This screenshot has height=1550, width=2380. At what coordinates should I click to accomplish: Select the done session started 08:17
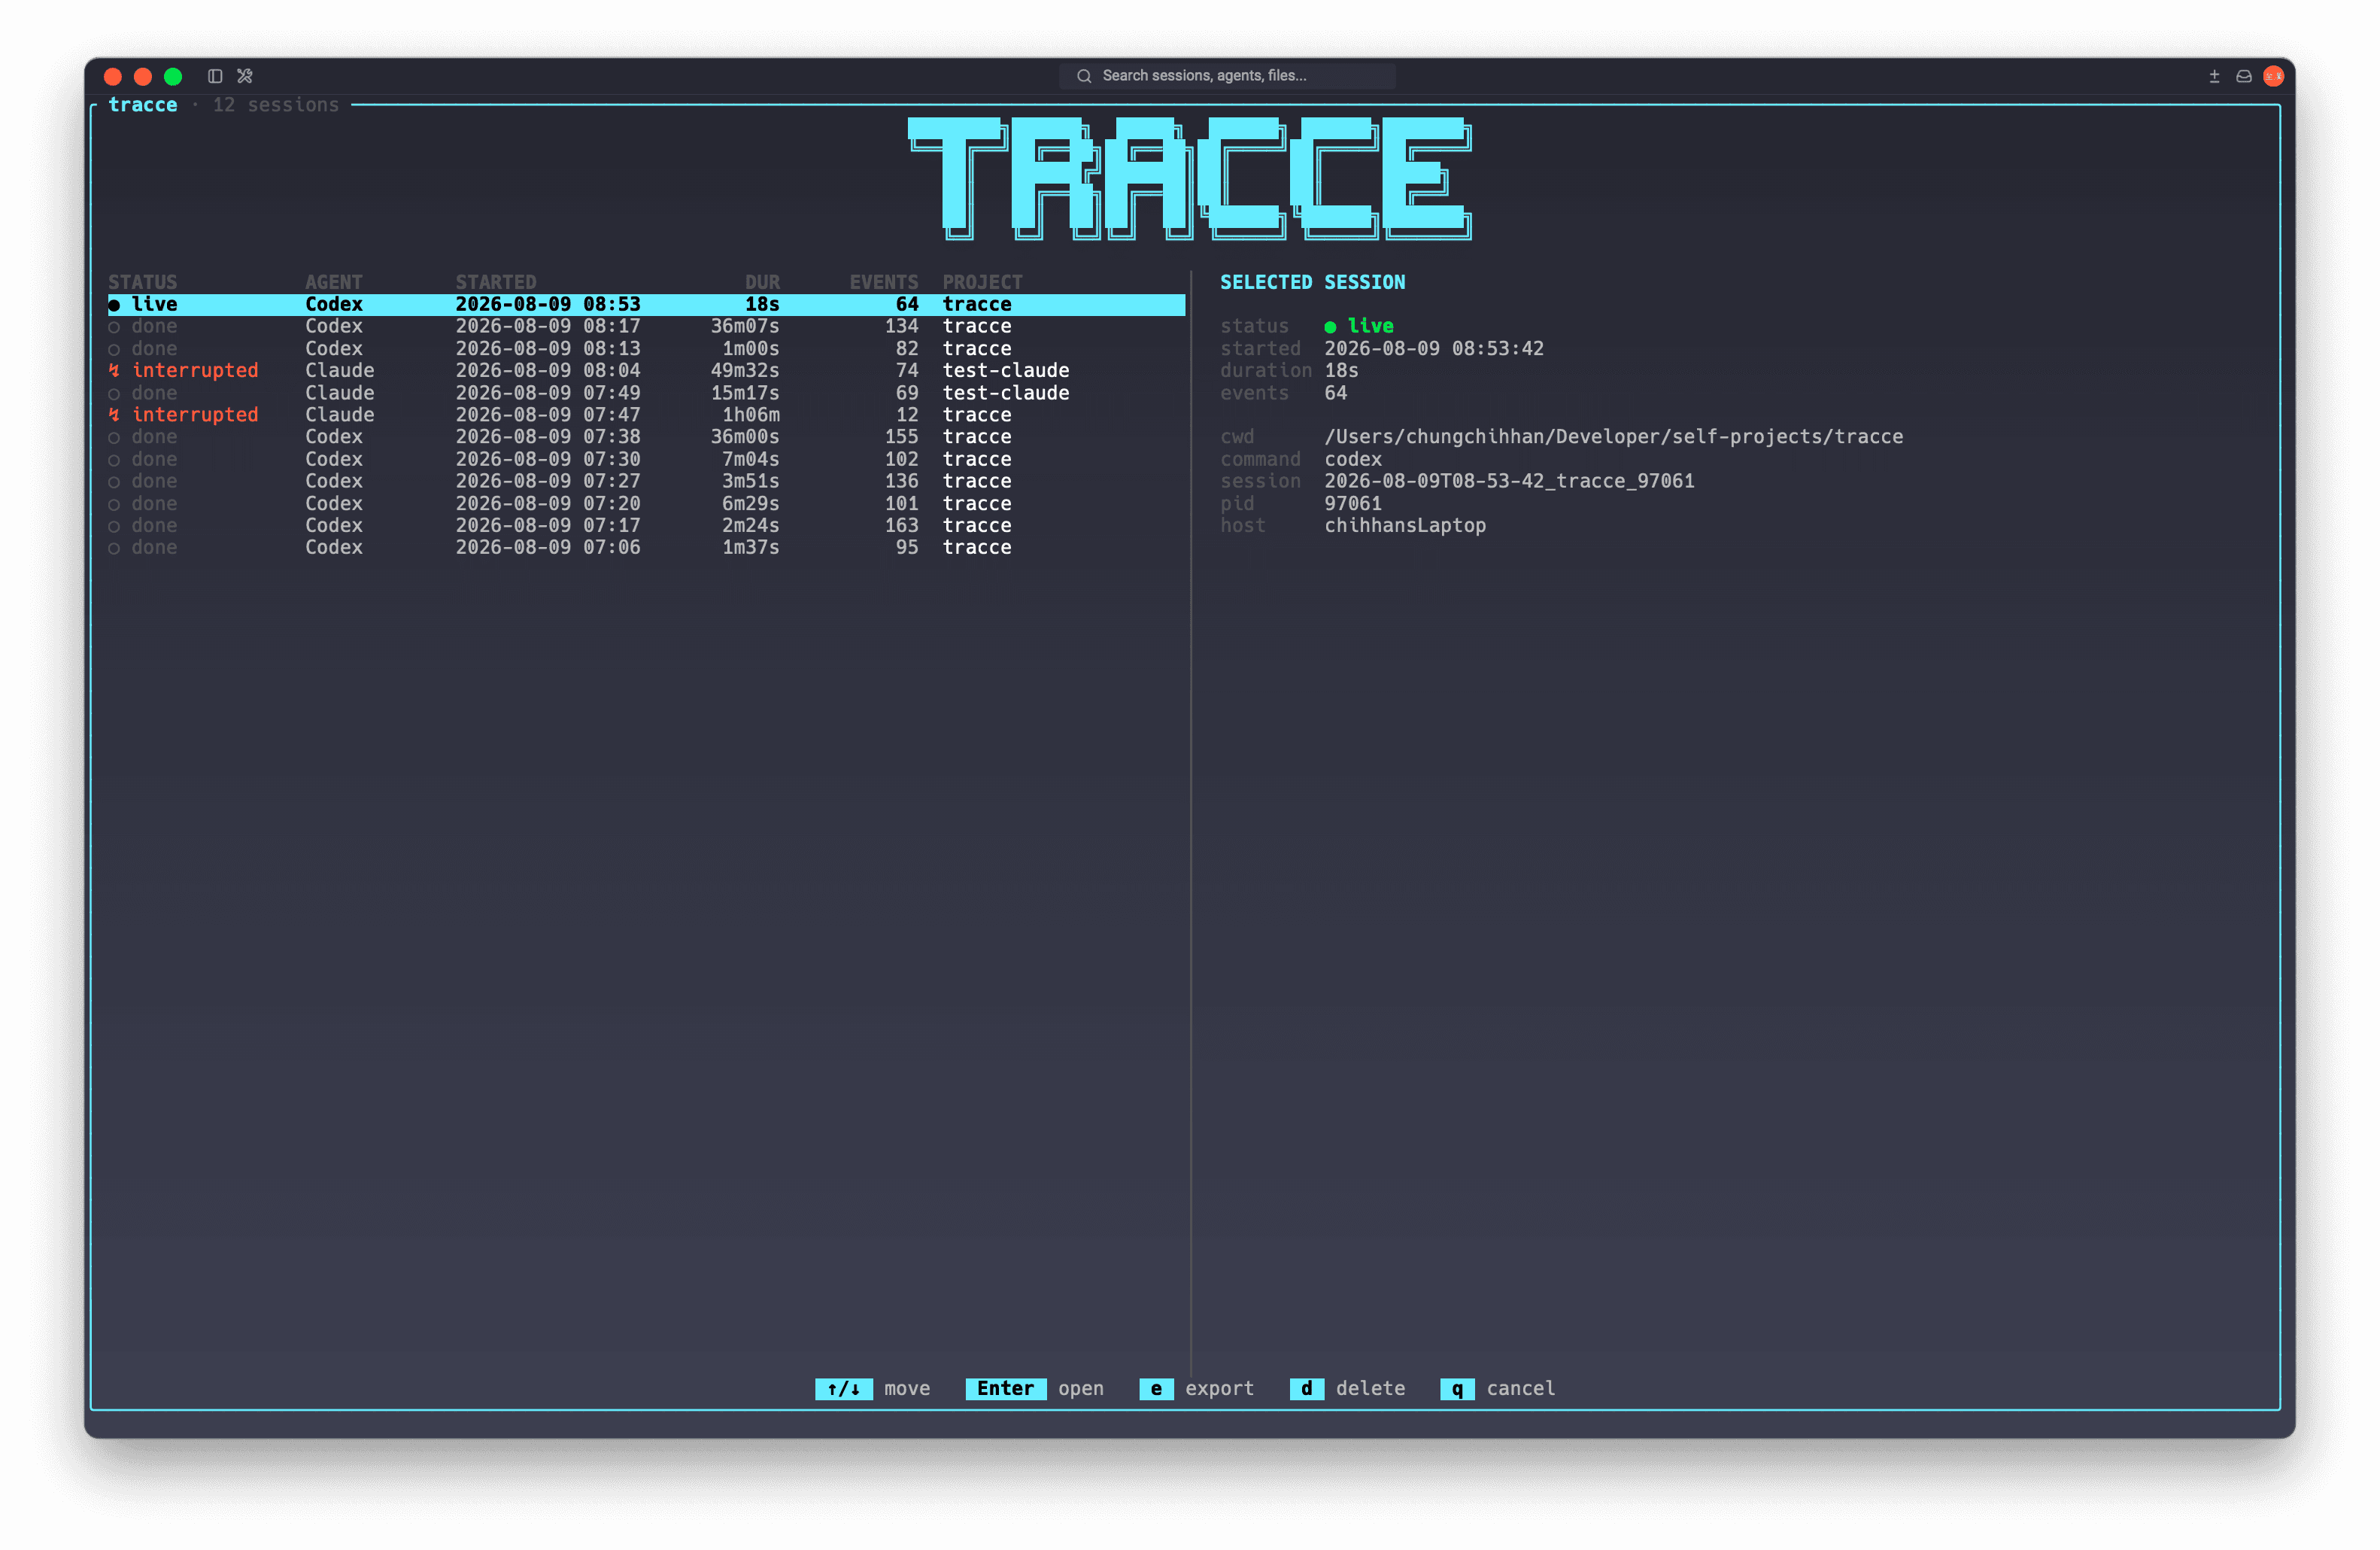click(646, 326)
